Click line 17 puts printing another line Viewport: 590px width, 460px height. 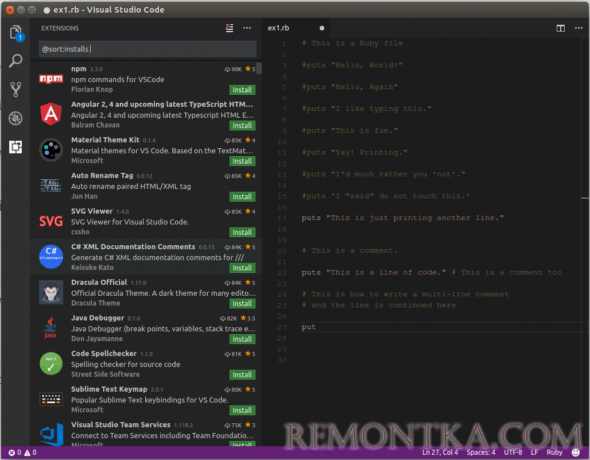point(402,218)
